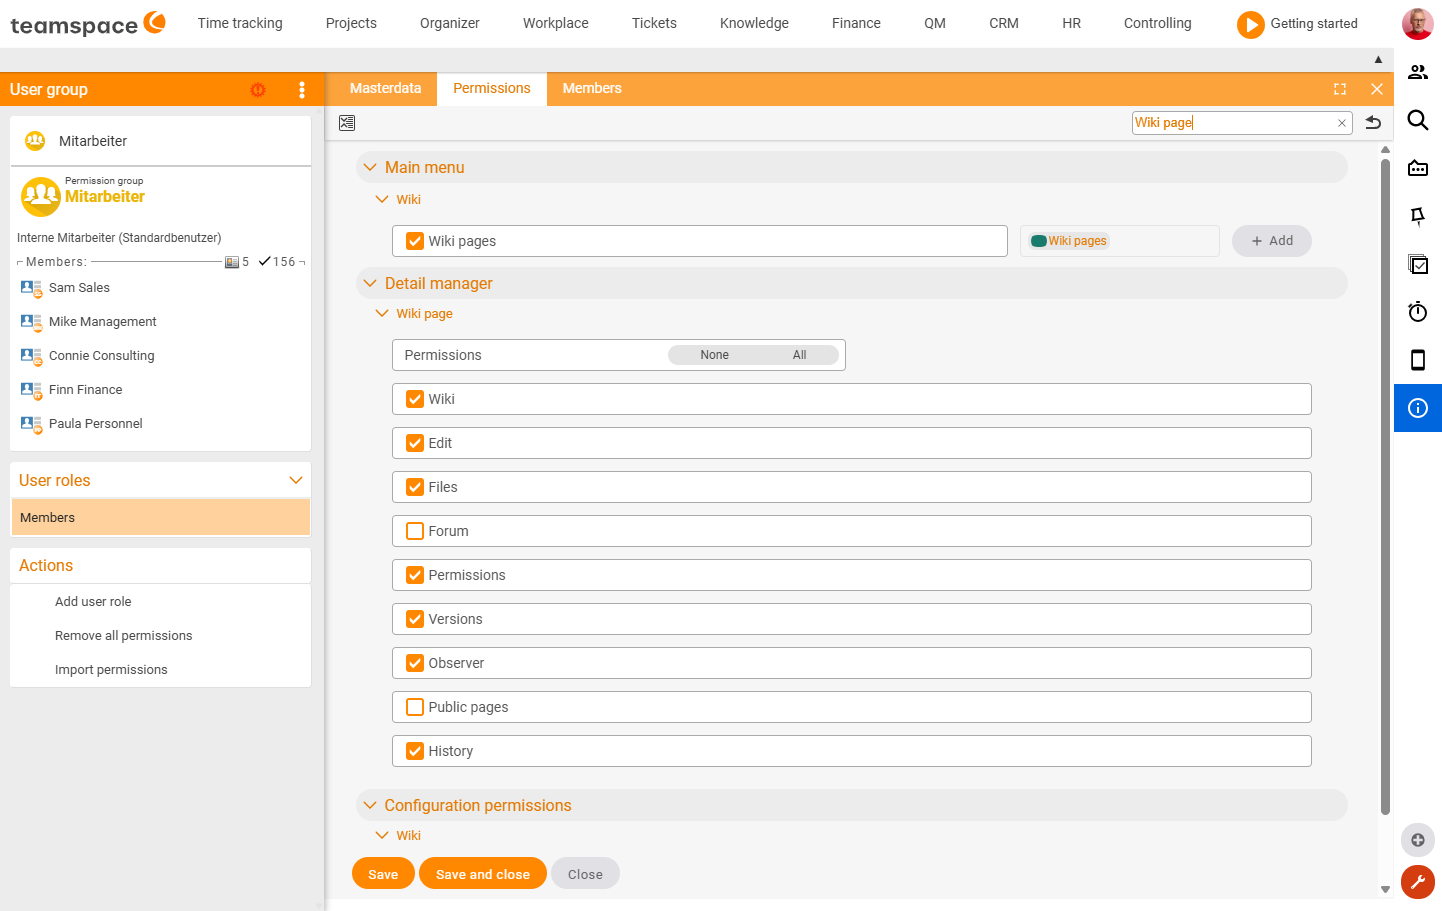
Task: Click Paula Personnel user icon
Action: (x=31, y=424)
